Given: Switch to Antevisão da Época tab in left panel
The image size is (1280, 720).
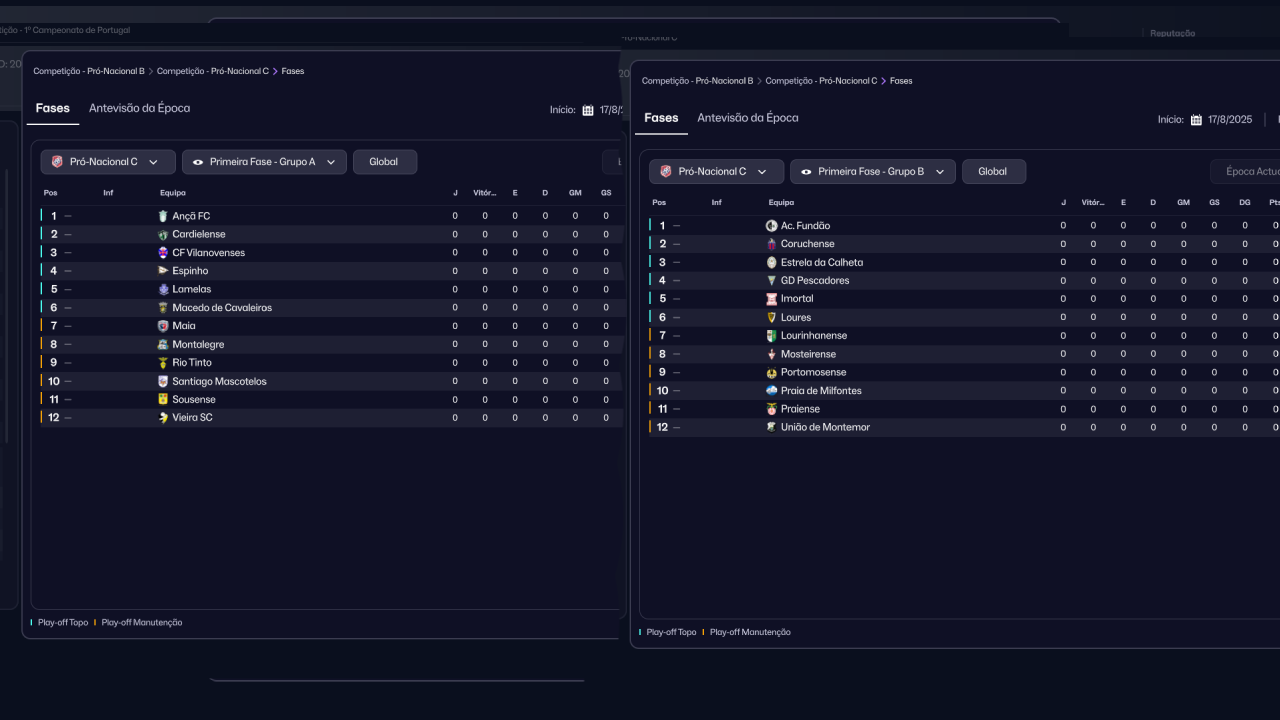Looking at the screenshot, I should [x=139, y=108].
